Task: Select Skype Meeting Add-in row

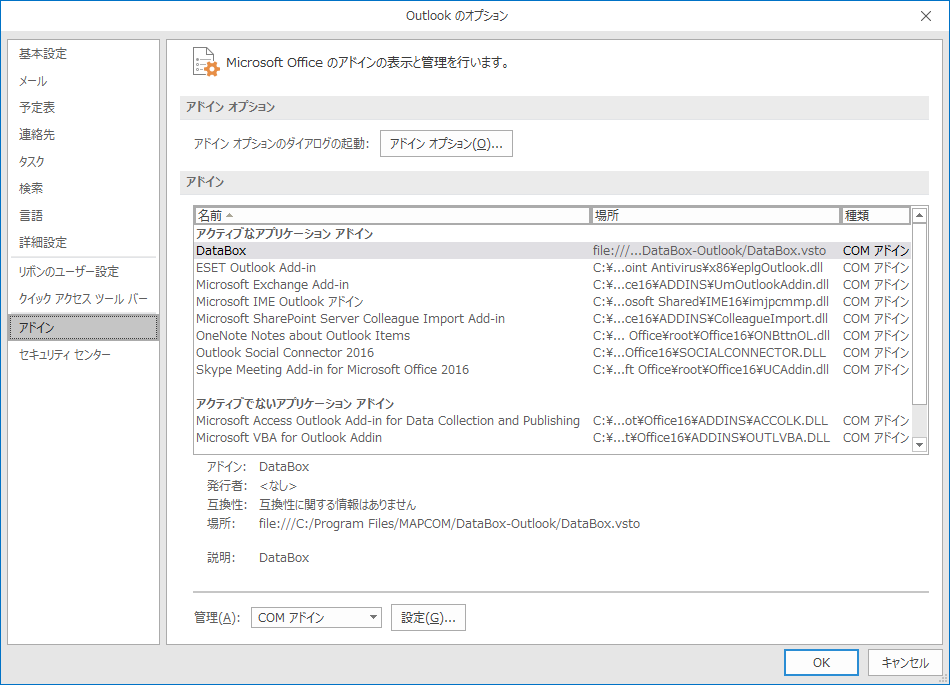Action: [552, 369]
